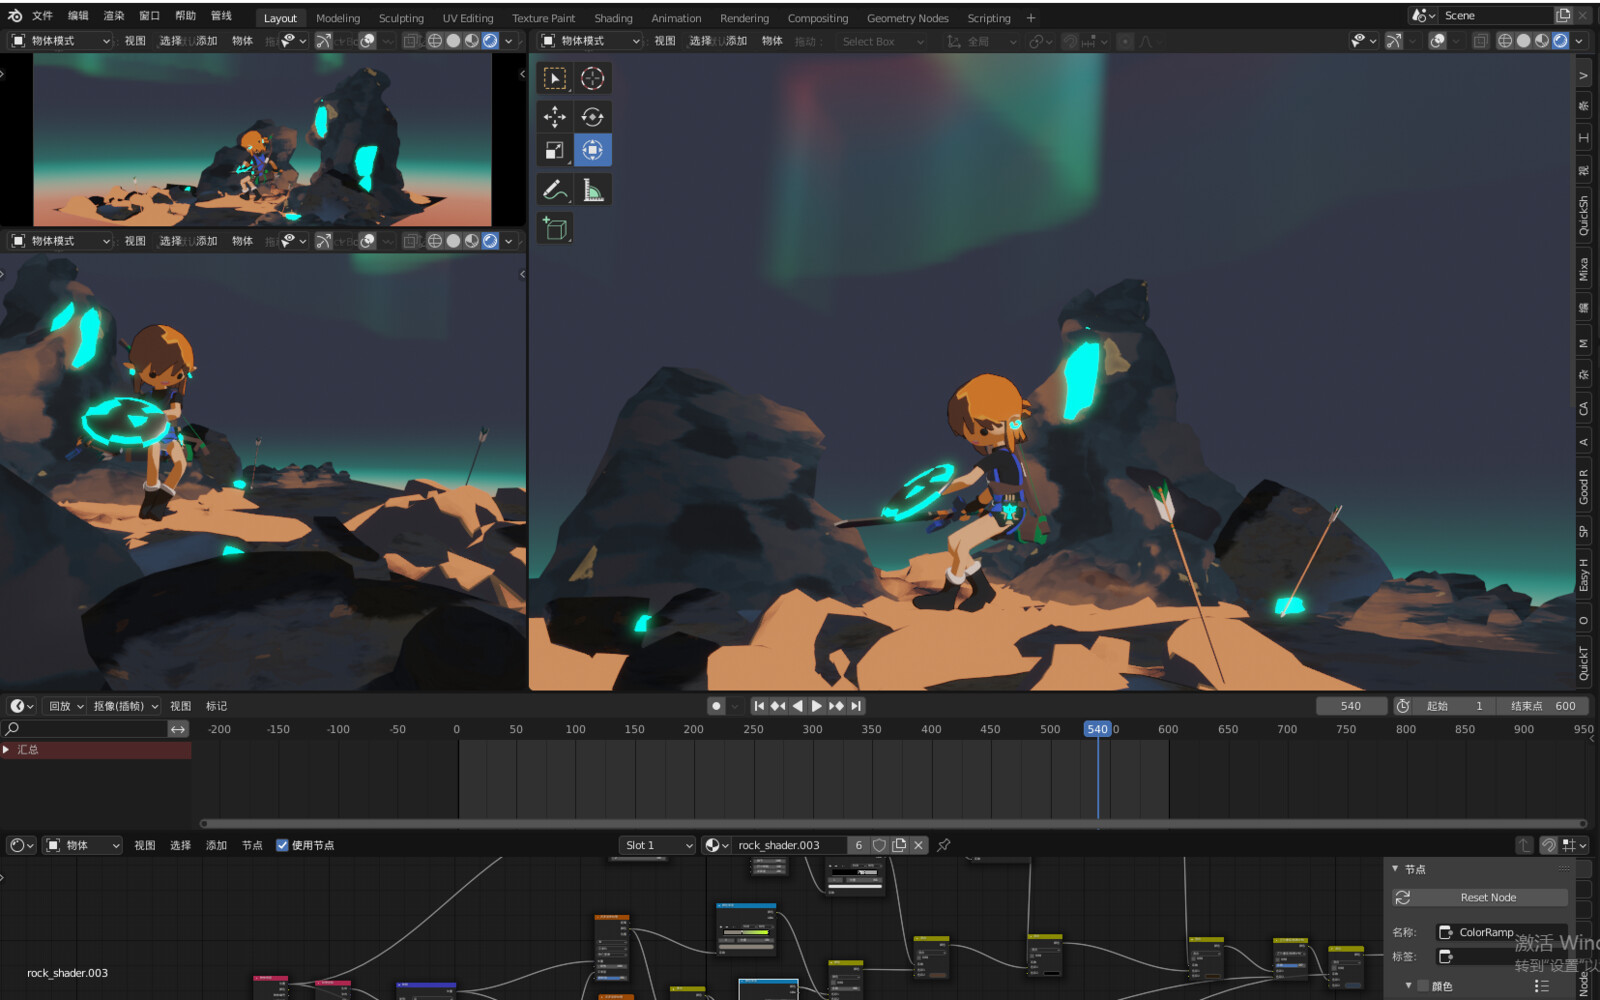Switch main viewport to rendered shading

click(x=1560, y=41)
